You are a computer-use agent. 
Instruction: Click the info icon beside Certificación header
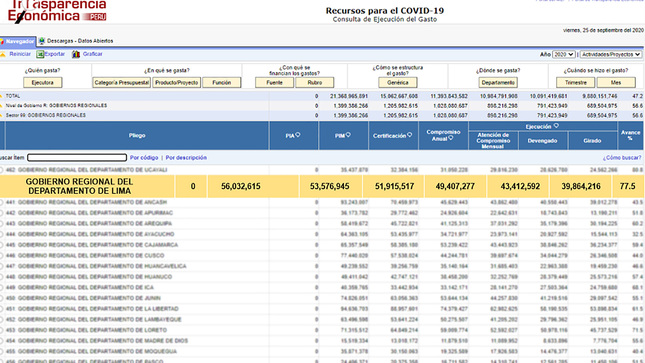pos(409,135)
